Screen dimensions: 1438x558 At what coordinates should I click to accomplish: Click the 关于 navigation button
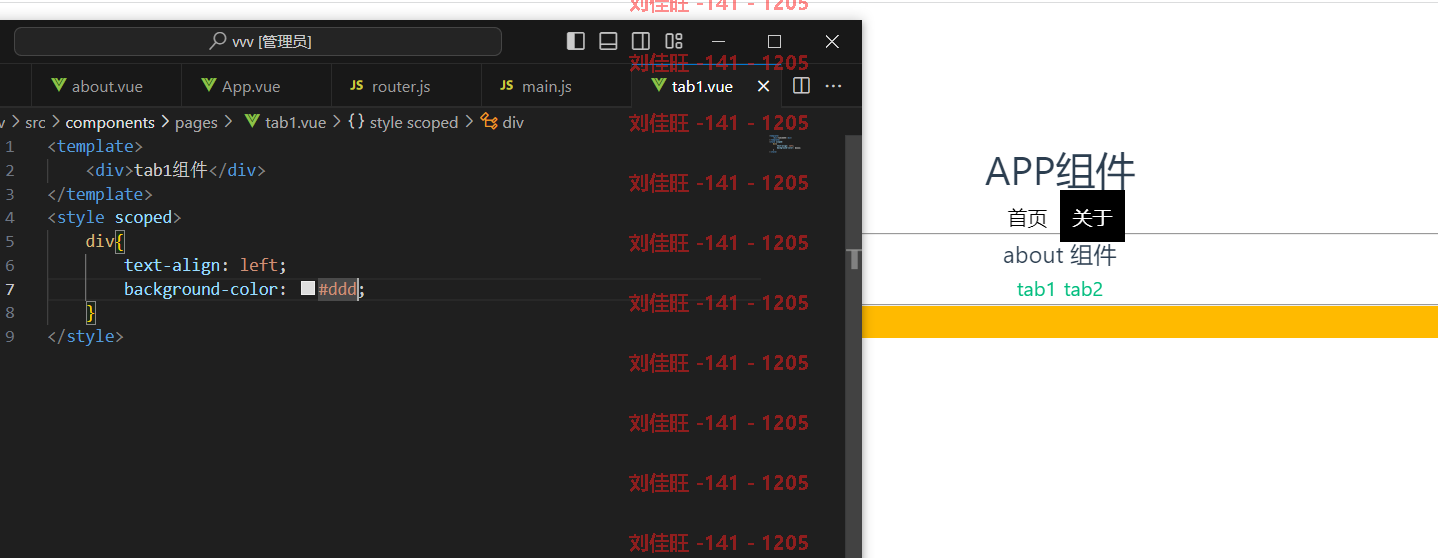(1092, 217)
